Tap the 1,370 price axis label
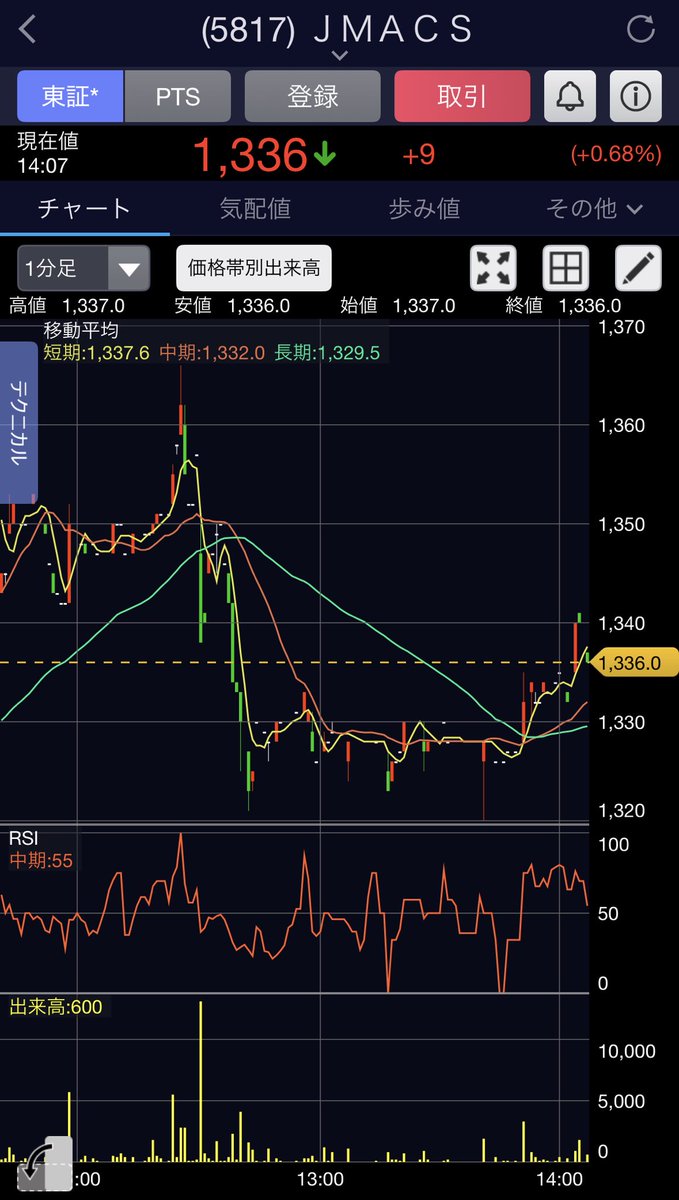This screenshot has width=679, height=1200. click(622, 326)
